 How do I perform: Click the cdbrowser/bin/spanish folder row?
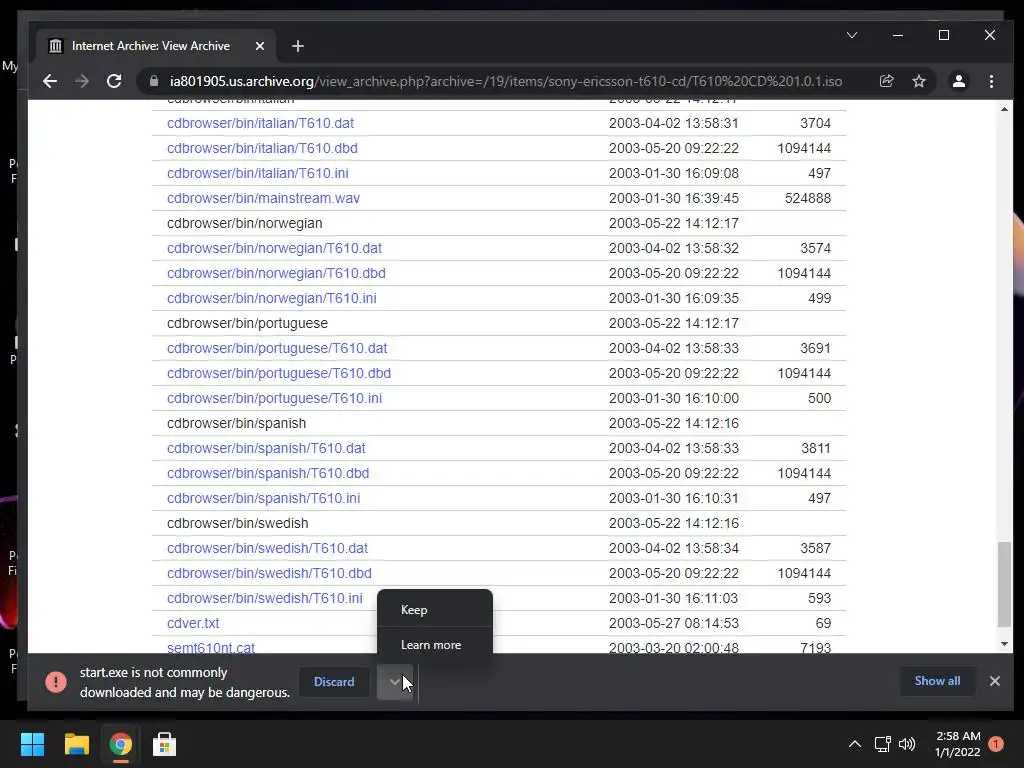tap(499, 423)
